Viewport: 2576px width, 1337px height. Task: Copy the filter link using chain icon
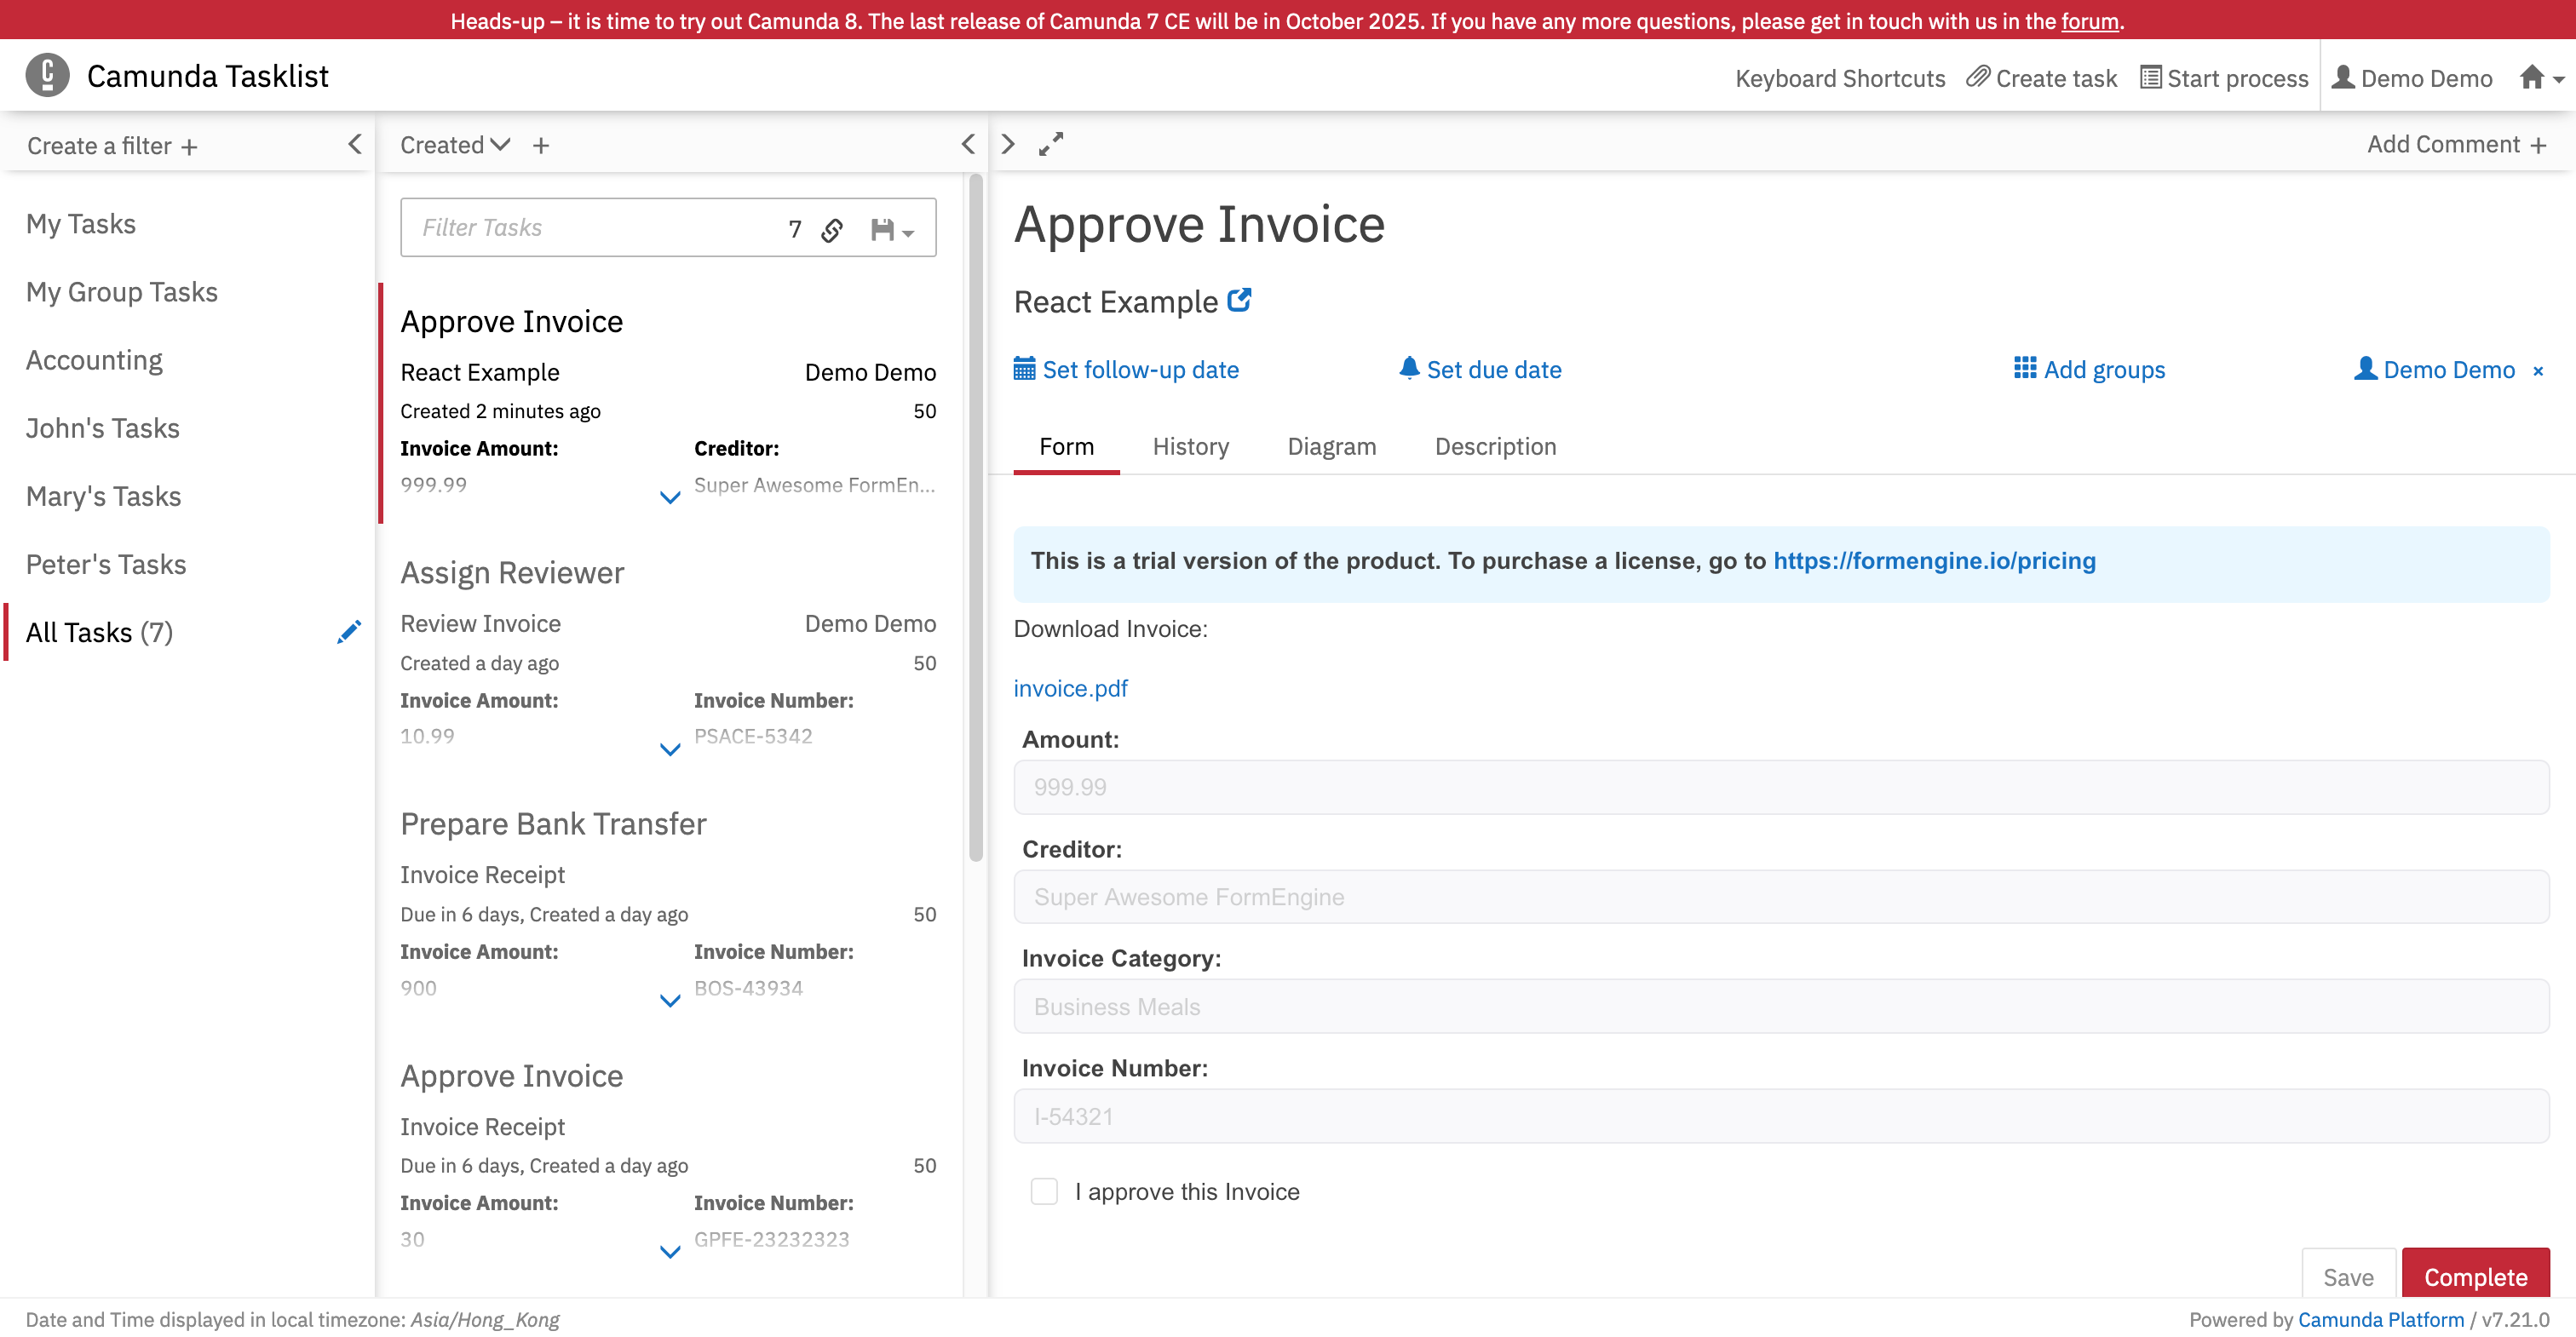tap(833, 228)
